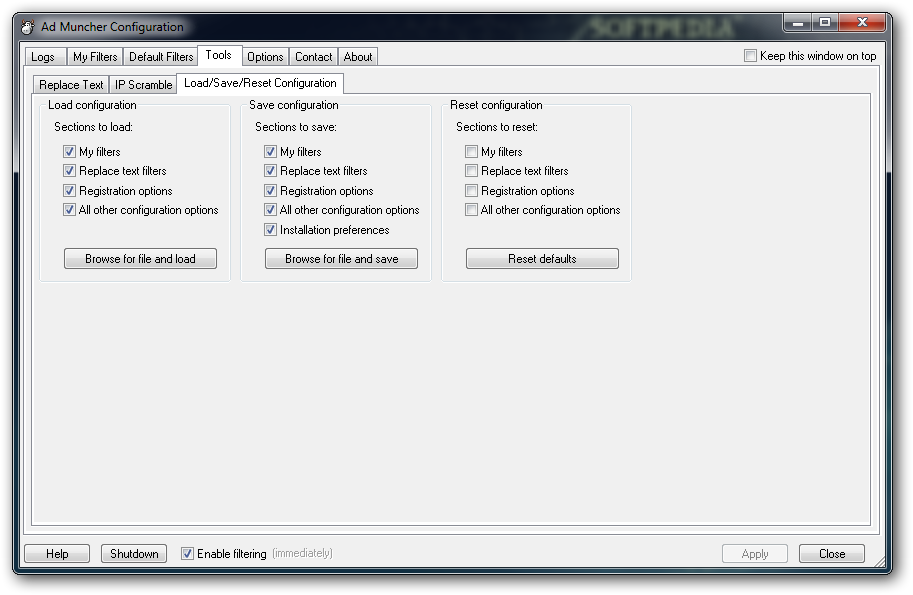The image size is (913, 595).
Task: Click the resize grip at window corner
Action: (x=880, y=563)
